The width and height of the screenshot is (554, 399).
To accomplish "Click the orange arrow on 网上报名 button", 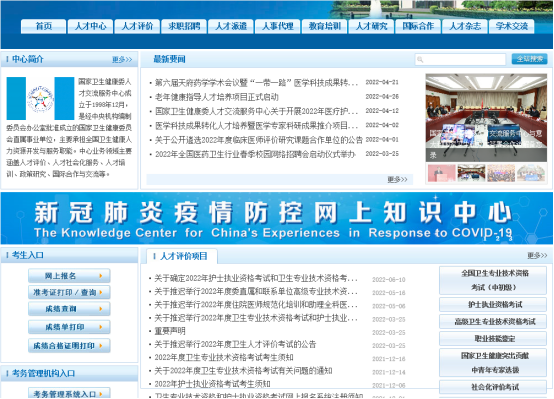I will (x=101, y=276).
